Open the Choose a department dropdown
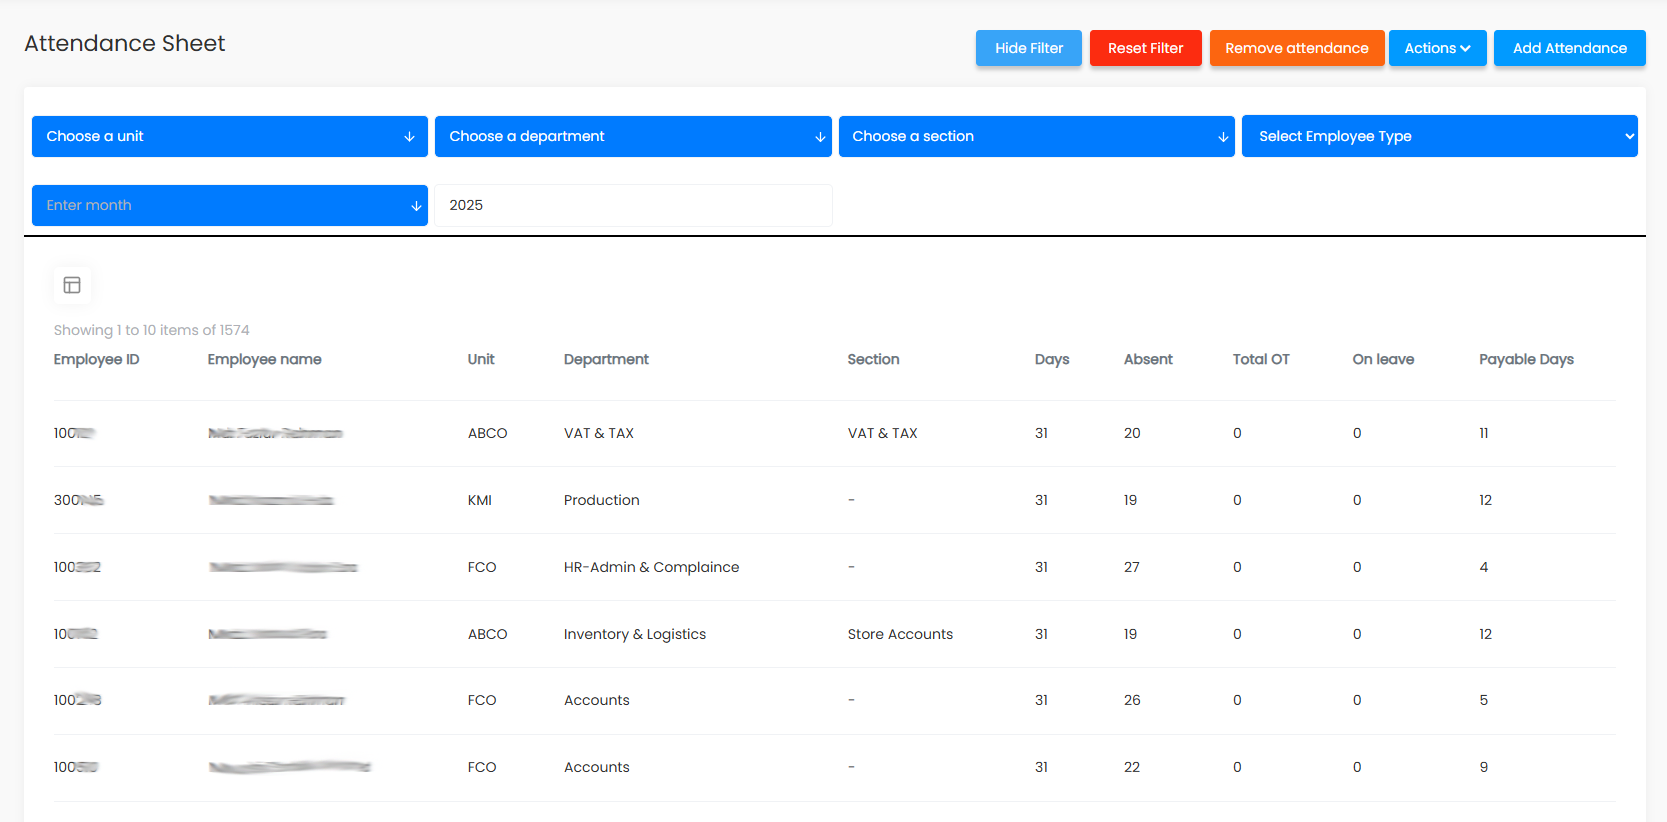 tap(633, 137)
